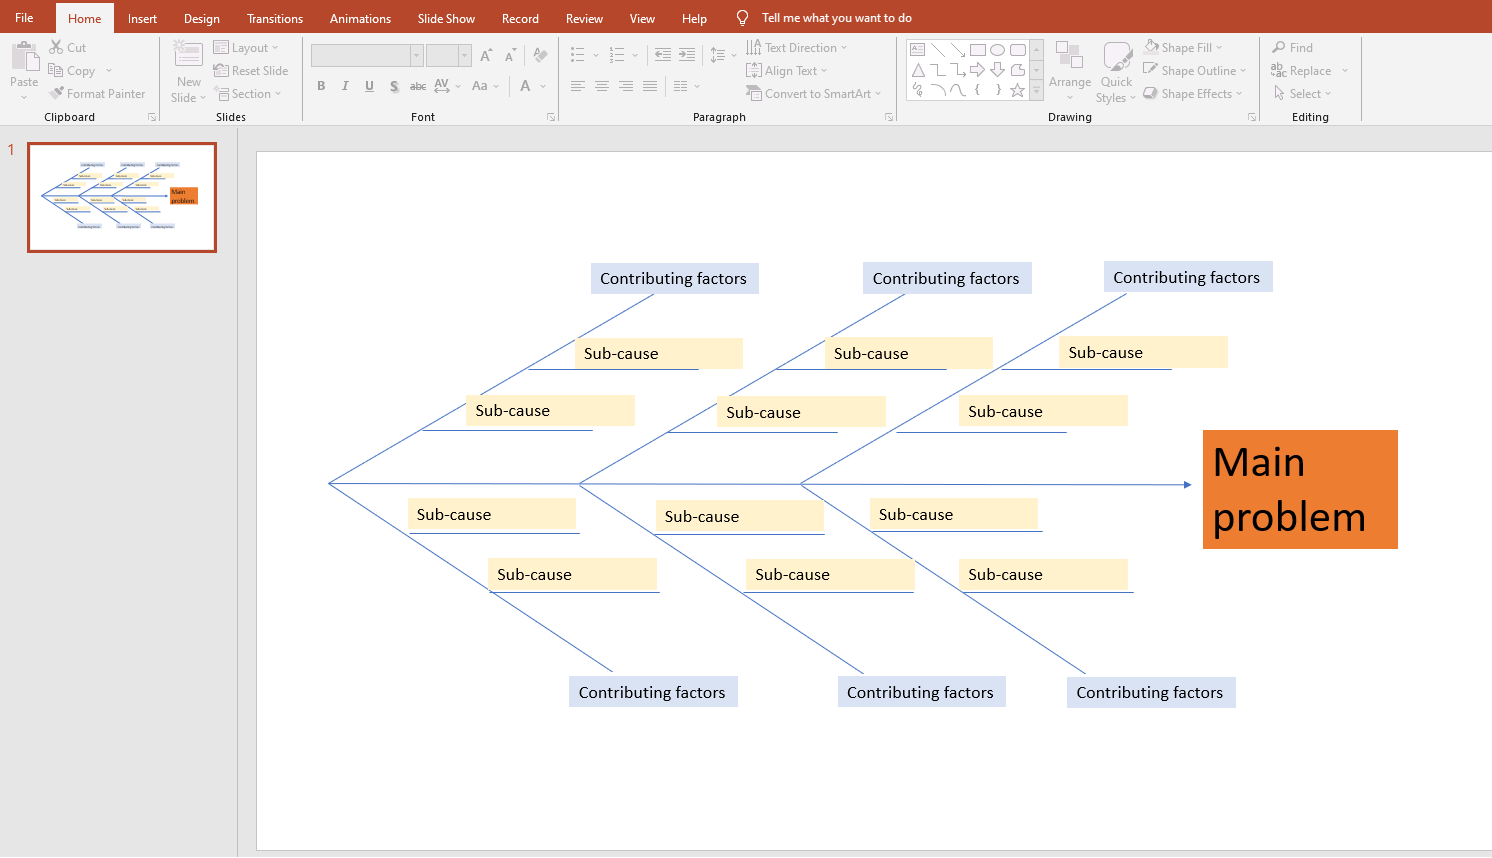Screen dimensions: 1492x858
Task: Toggle Strikethrough formatting
Action: tap(418, 86)
